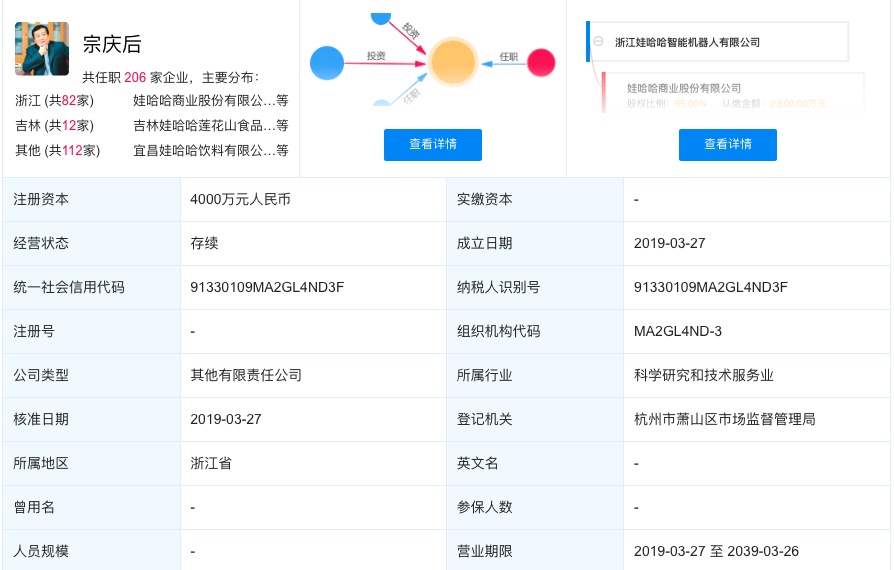Click the unified credit code 91330109MA2GL4ND3F value
Viewport: 894px width, 570px height.
(x=267, y=287)
